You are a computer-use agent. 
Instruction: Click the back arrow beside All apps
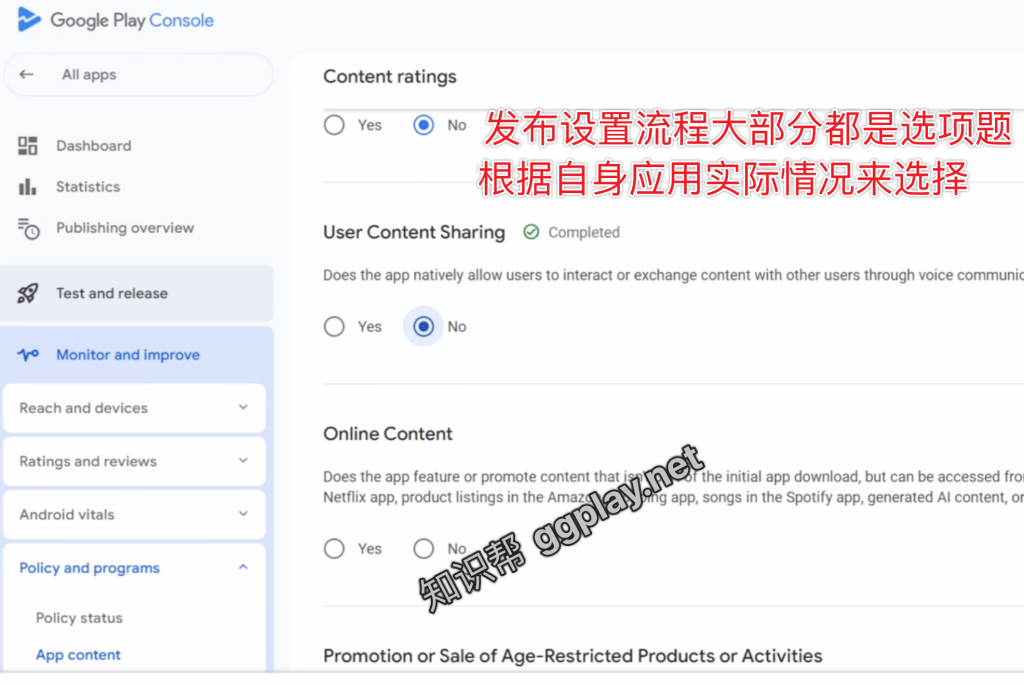(26, 74)
